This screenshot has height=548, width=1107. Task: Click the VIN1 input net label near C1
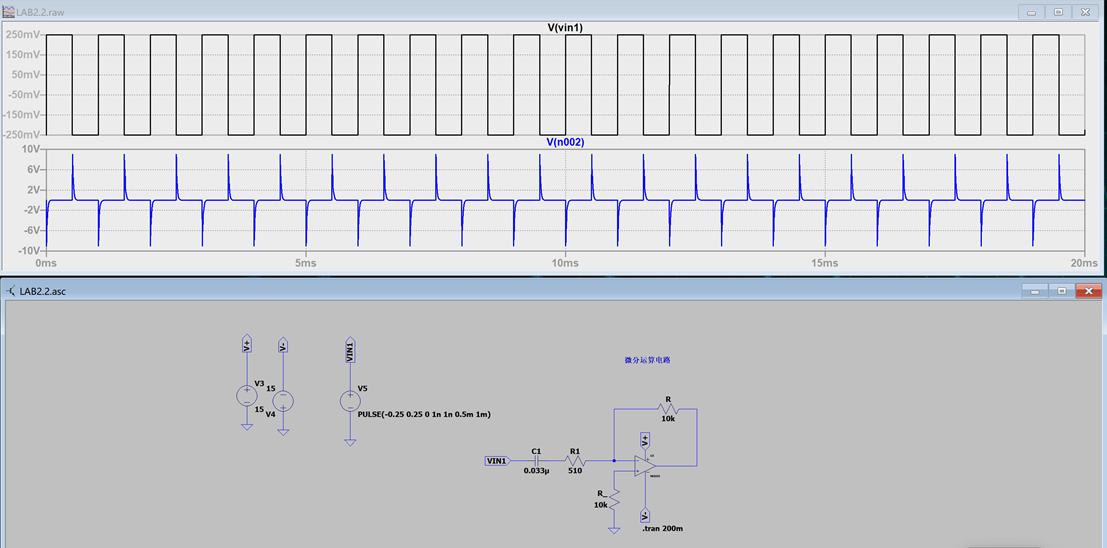click(x=497, y=461)
